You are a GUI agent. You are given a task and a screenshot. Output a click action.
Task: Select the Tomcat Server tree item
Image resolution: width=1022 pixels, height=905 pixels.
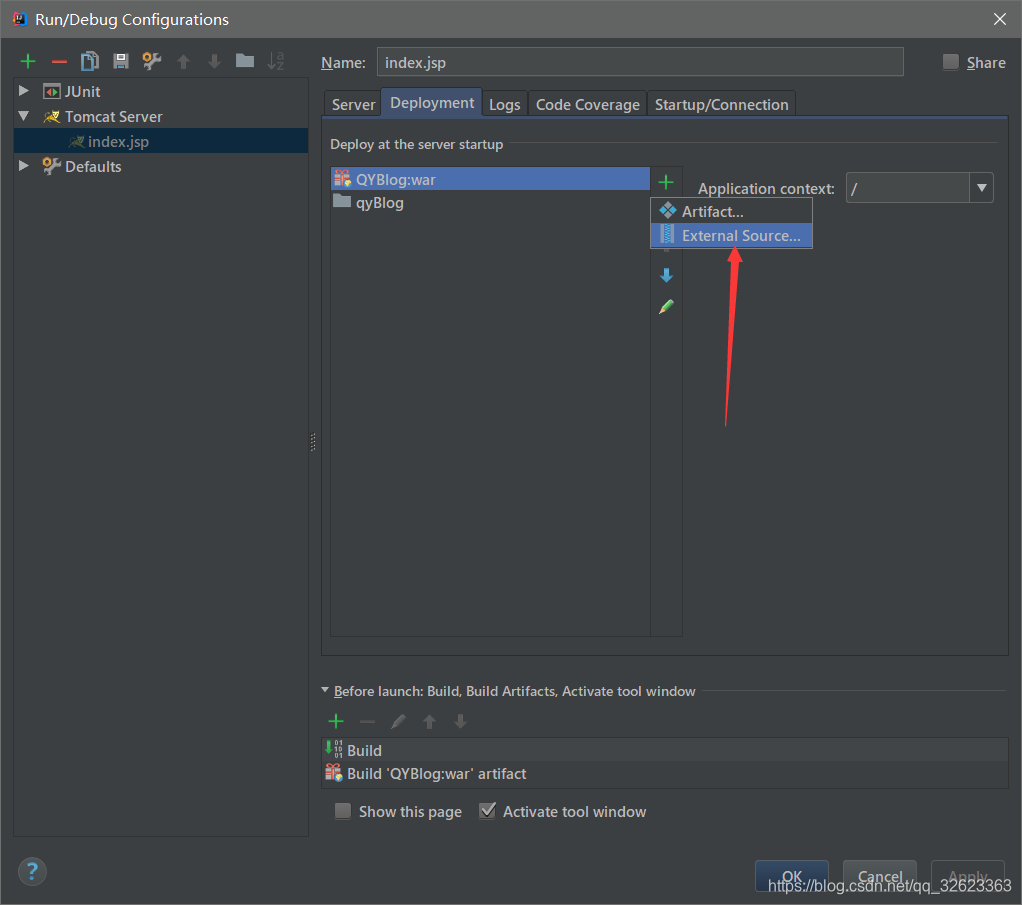(113, 117)
